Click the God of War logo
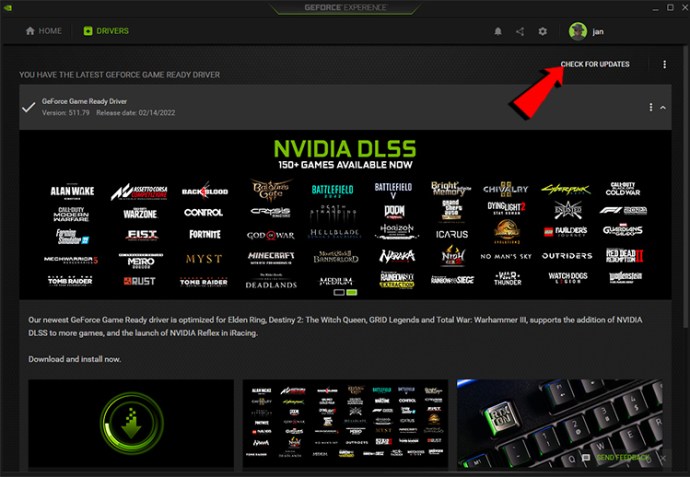This screenshot has width=690, height=477. (x=270, y=235)
